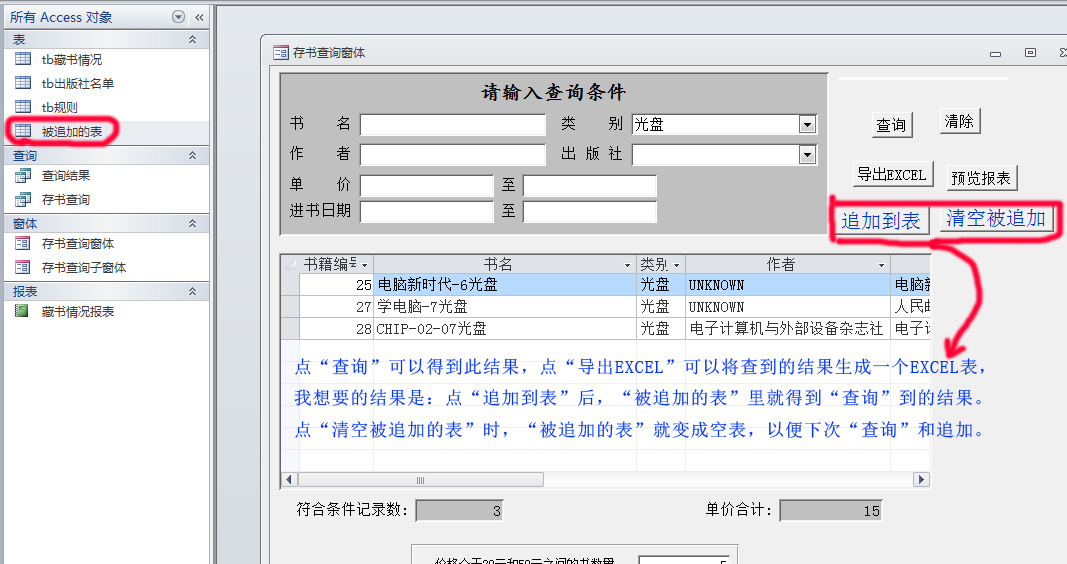The width and height of the screenshot is (1067, 564).
Task: Collapse the 查询 group
Action: pyautogui.click(x=193, y=155)
